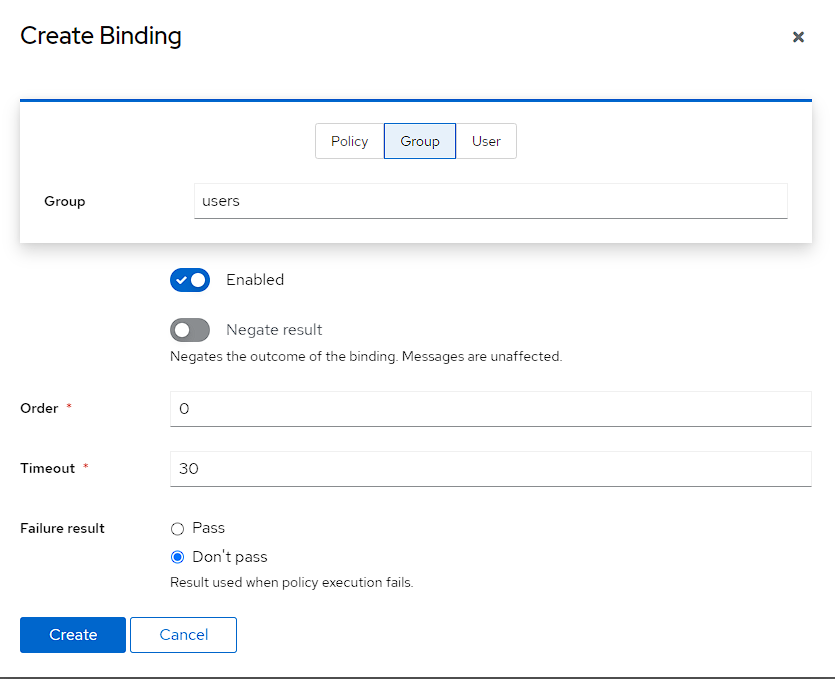Click the Negate result help text
Screen dimensions: 835x679
pos(366,356)
